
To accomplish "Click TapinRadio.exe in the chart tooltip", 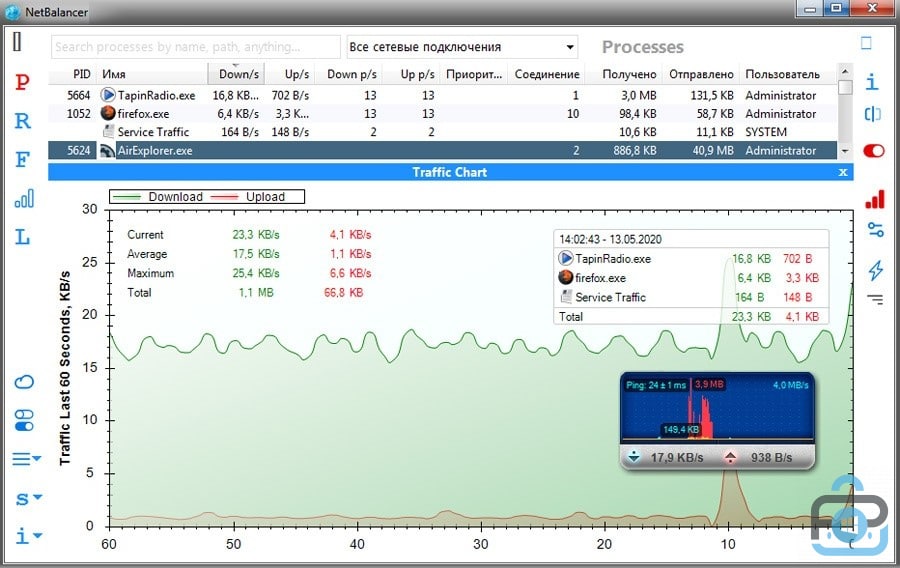I will click(612, 259).
